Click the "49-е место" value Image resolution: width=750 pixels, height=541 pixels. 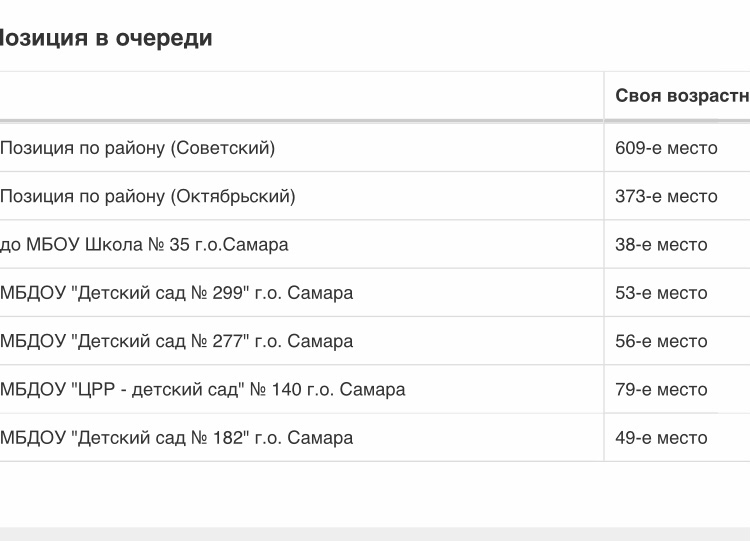click(661, 438)
